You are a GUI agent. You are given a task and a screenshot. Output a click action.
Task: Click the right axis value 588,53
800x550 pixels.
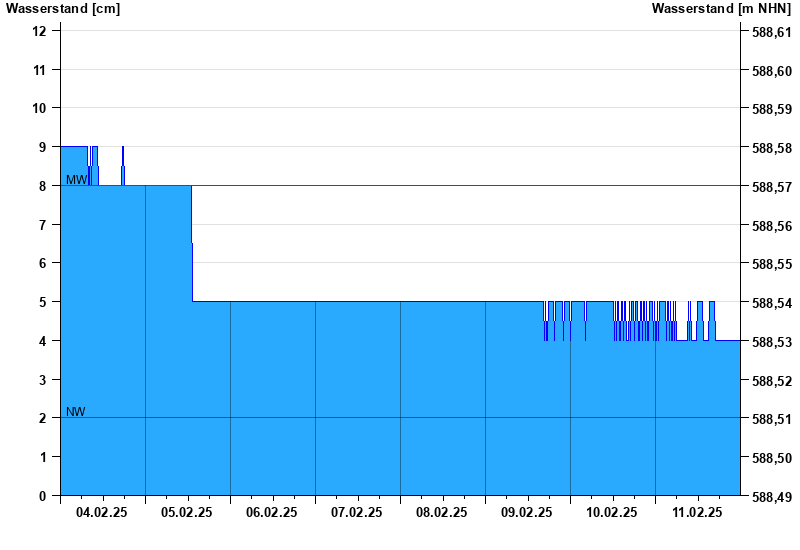[772, 342]
